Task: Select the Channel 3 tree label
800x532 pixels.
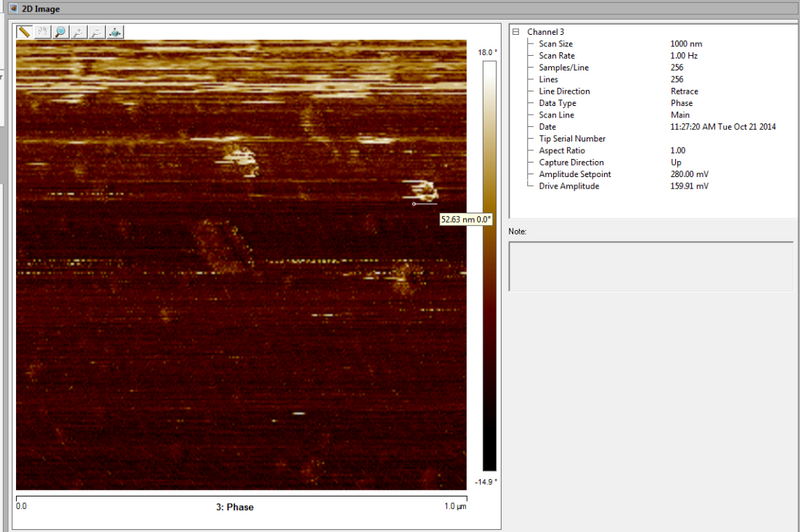Action: (546, 32)
